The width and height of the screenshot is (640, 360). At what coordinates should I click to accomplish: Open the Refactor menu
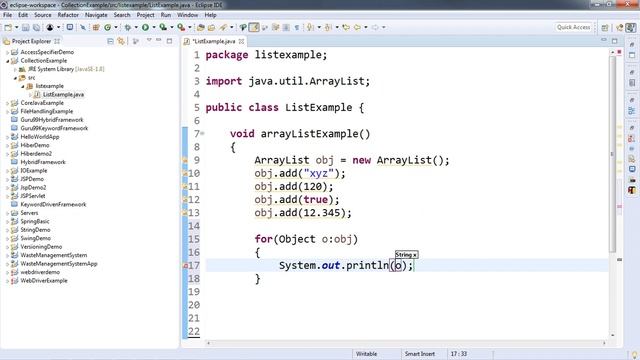[x=68, y=15]
